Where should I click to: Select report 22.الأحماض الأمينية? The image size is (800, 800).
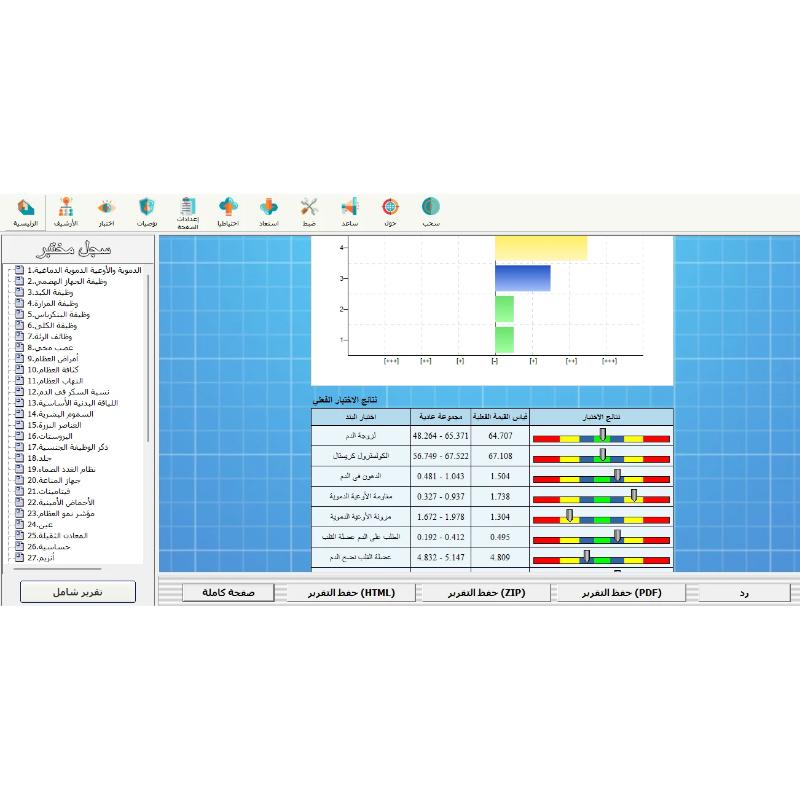(x=61, y=503)
